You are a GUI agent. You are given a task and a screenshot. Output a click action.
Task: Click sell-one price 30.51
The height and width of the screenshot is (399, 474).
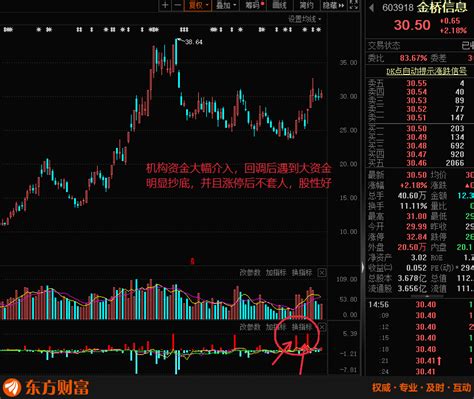(x=416, y=118)
